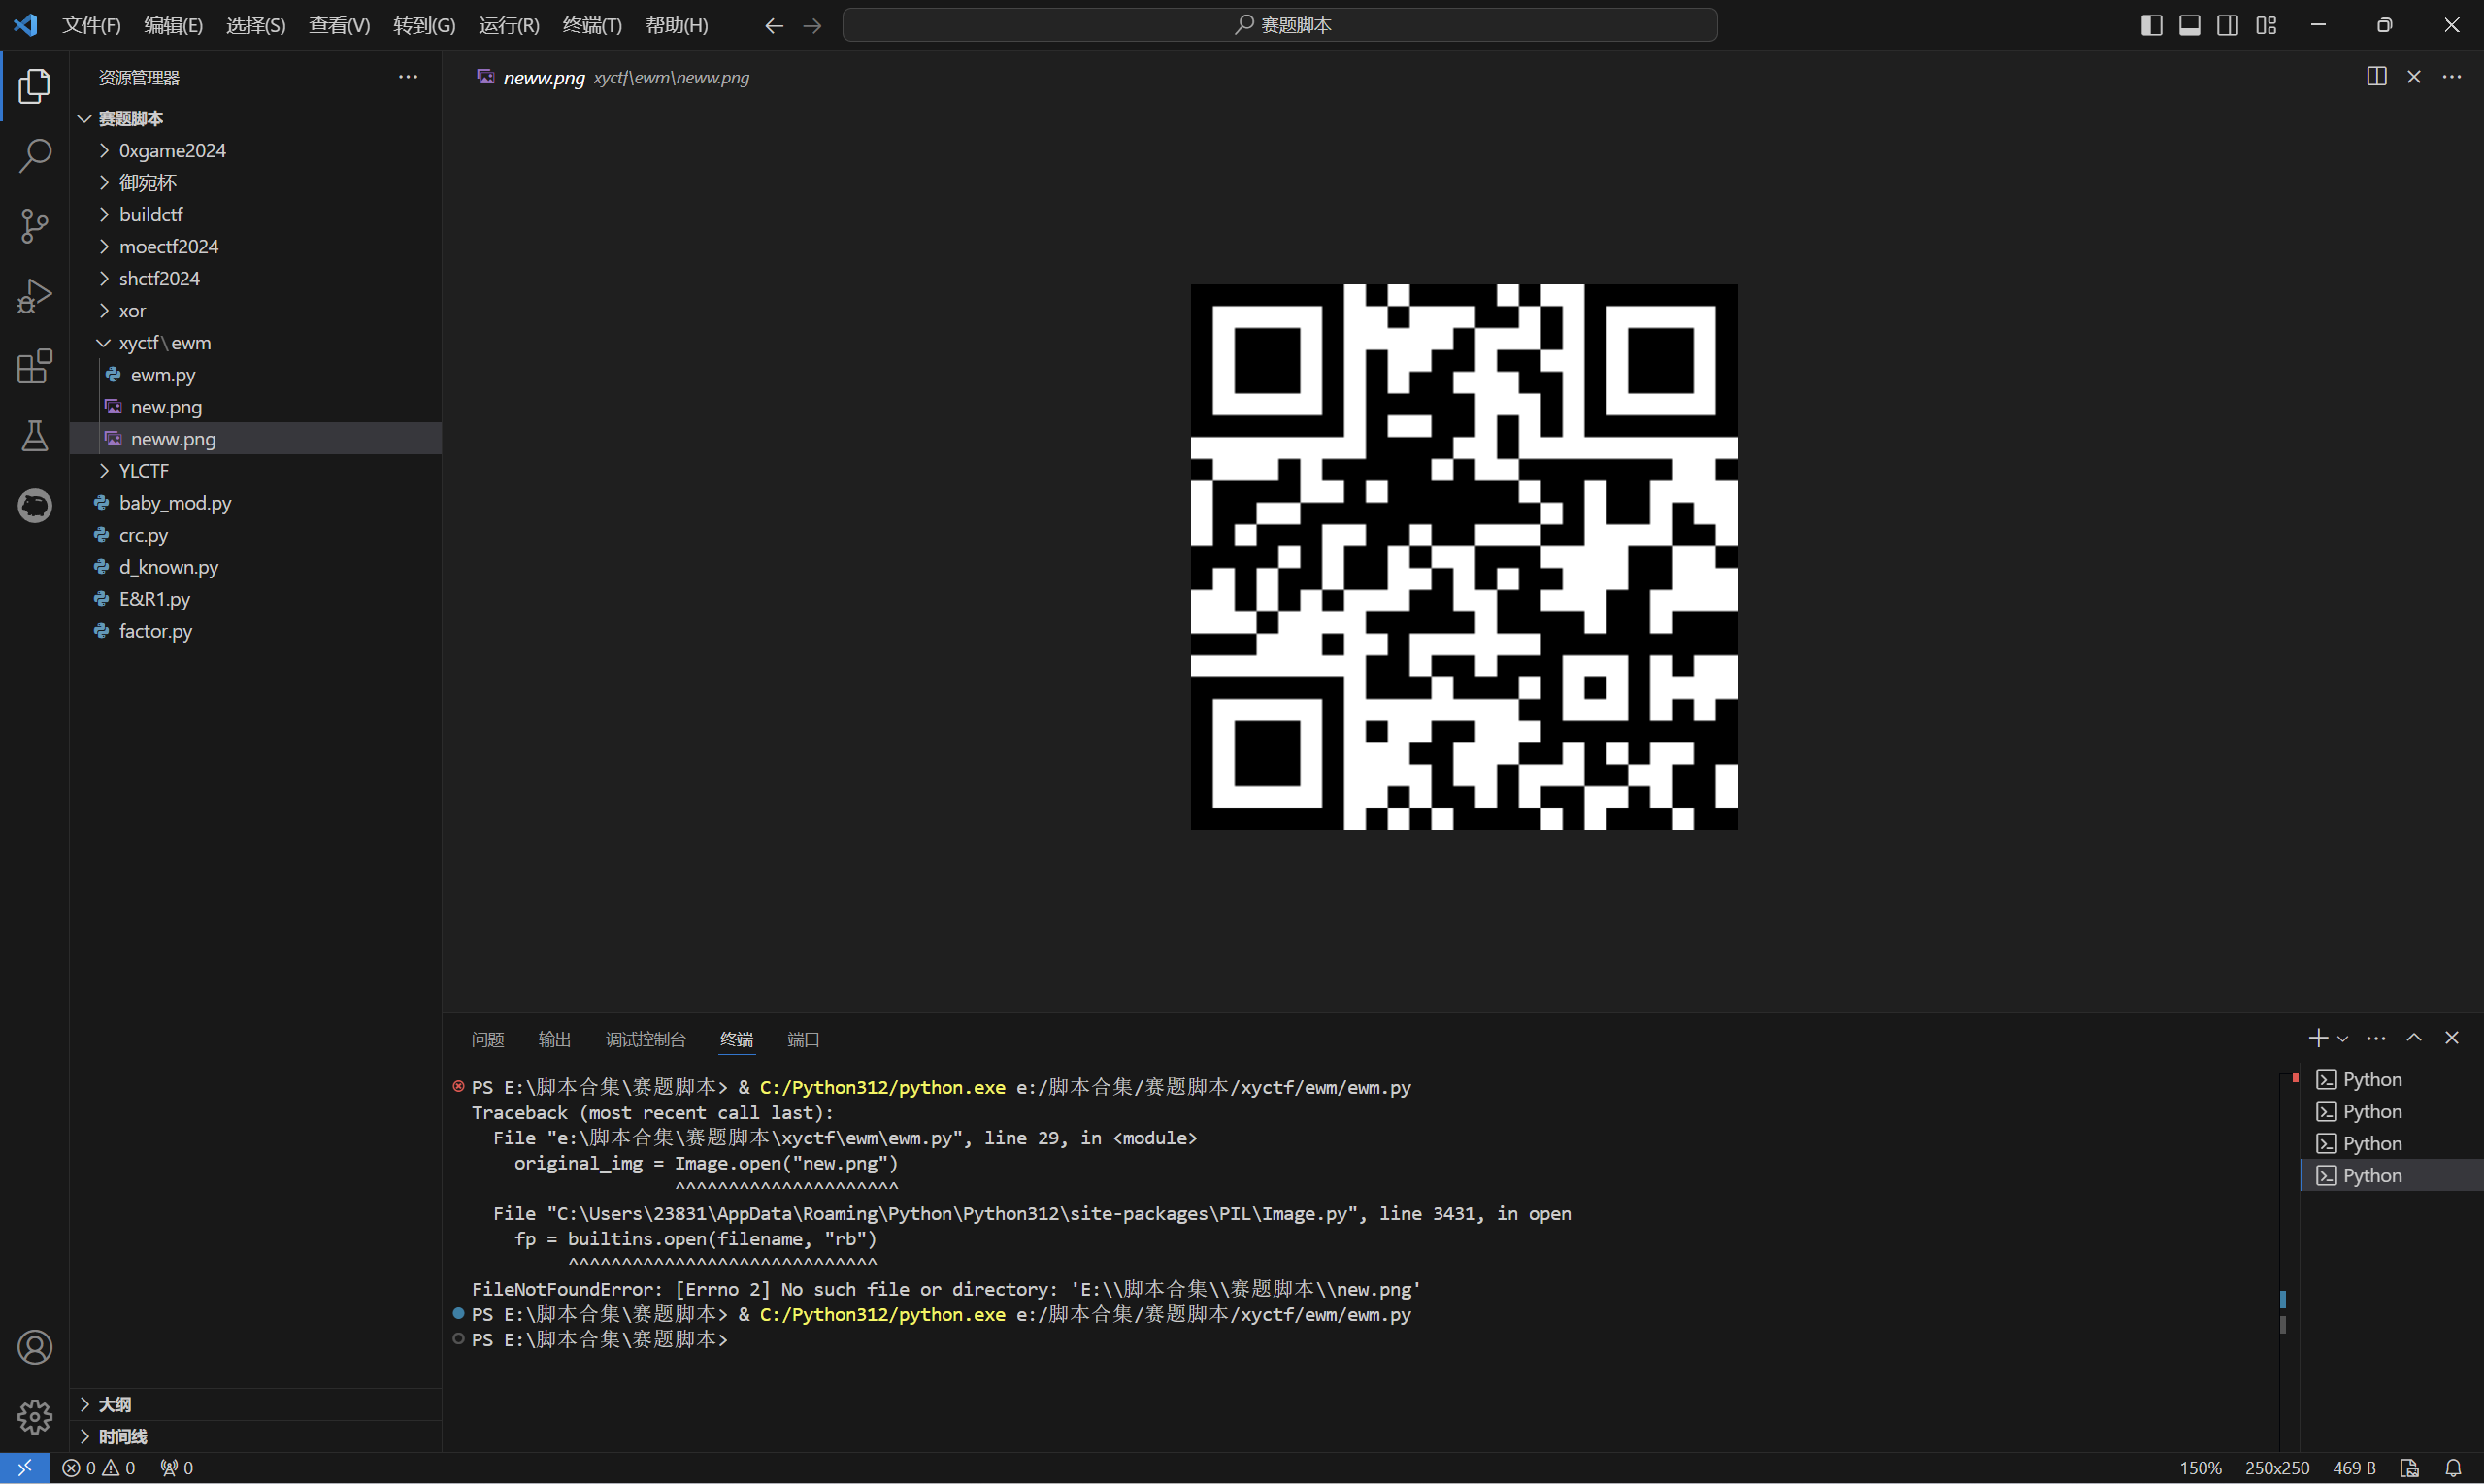Open the Source Control view
The image size is (2484, 1484).
coord(34,226)
